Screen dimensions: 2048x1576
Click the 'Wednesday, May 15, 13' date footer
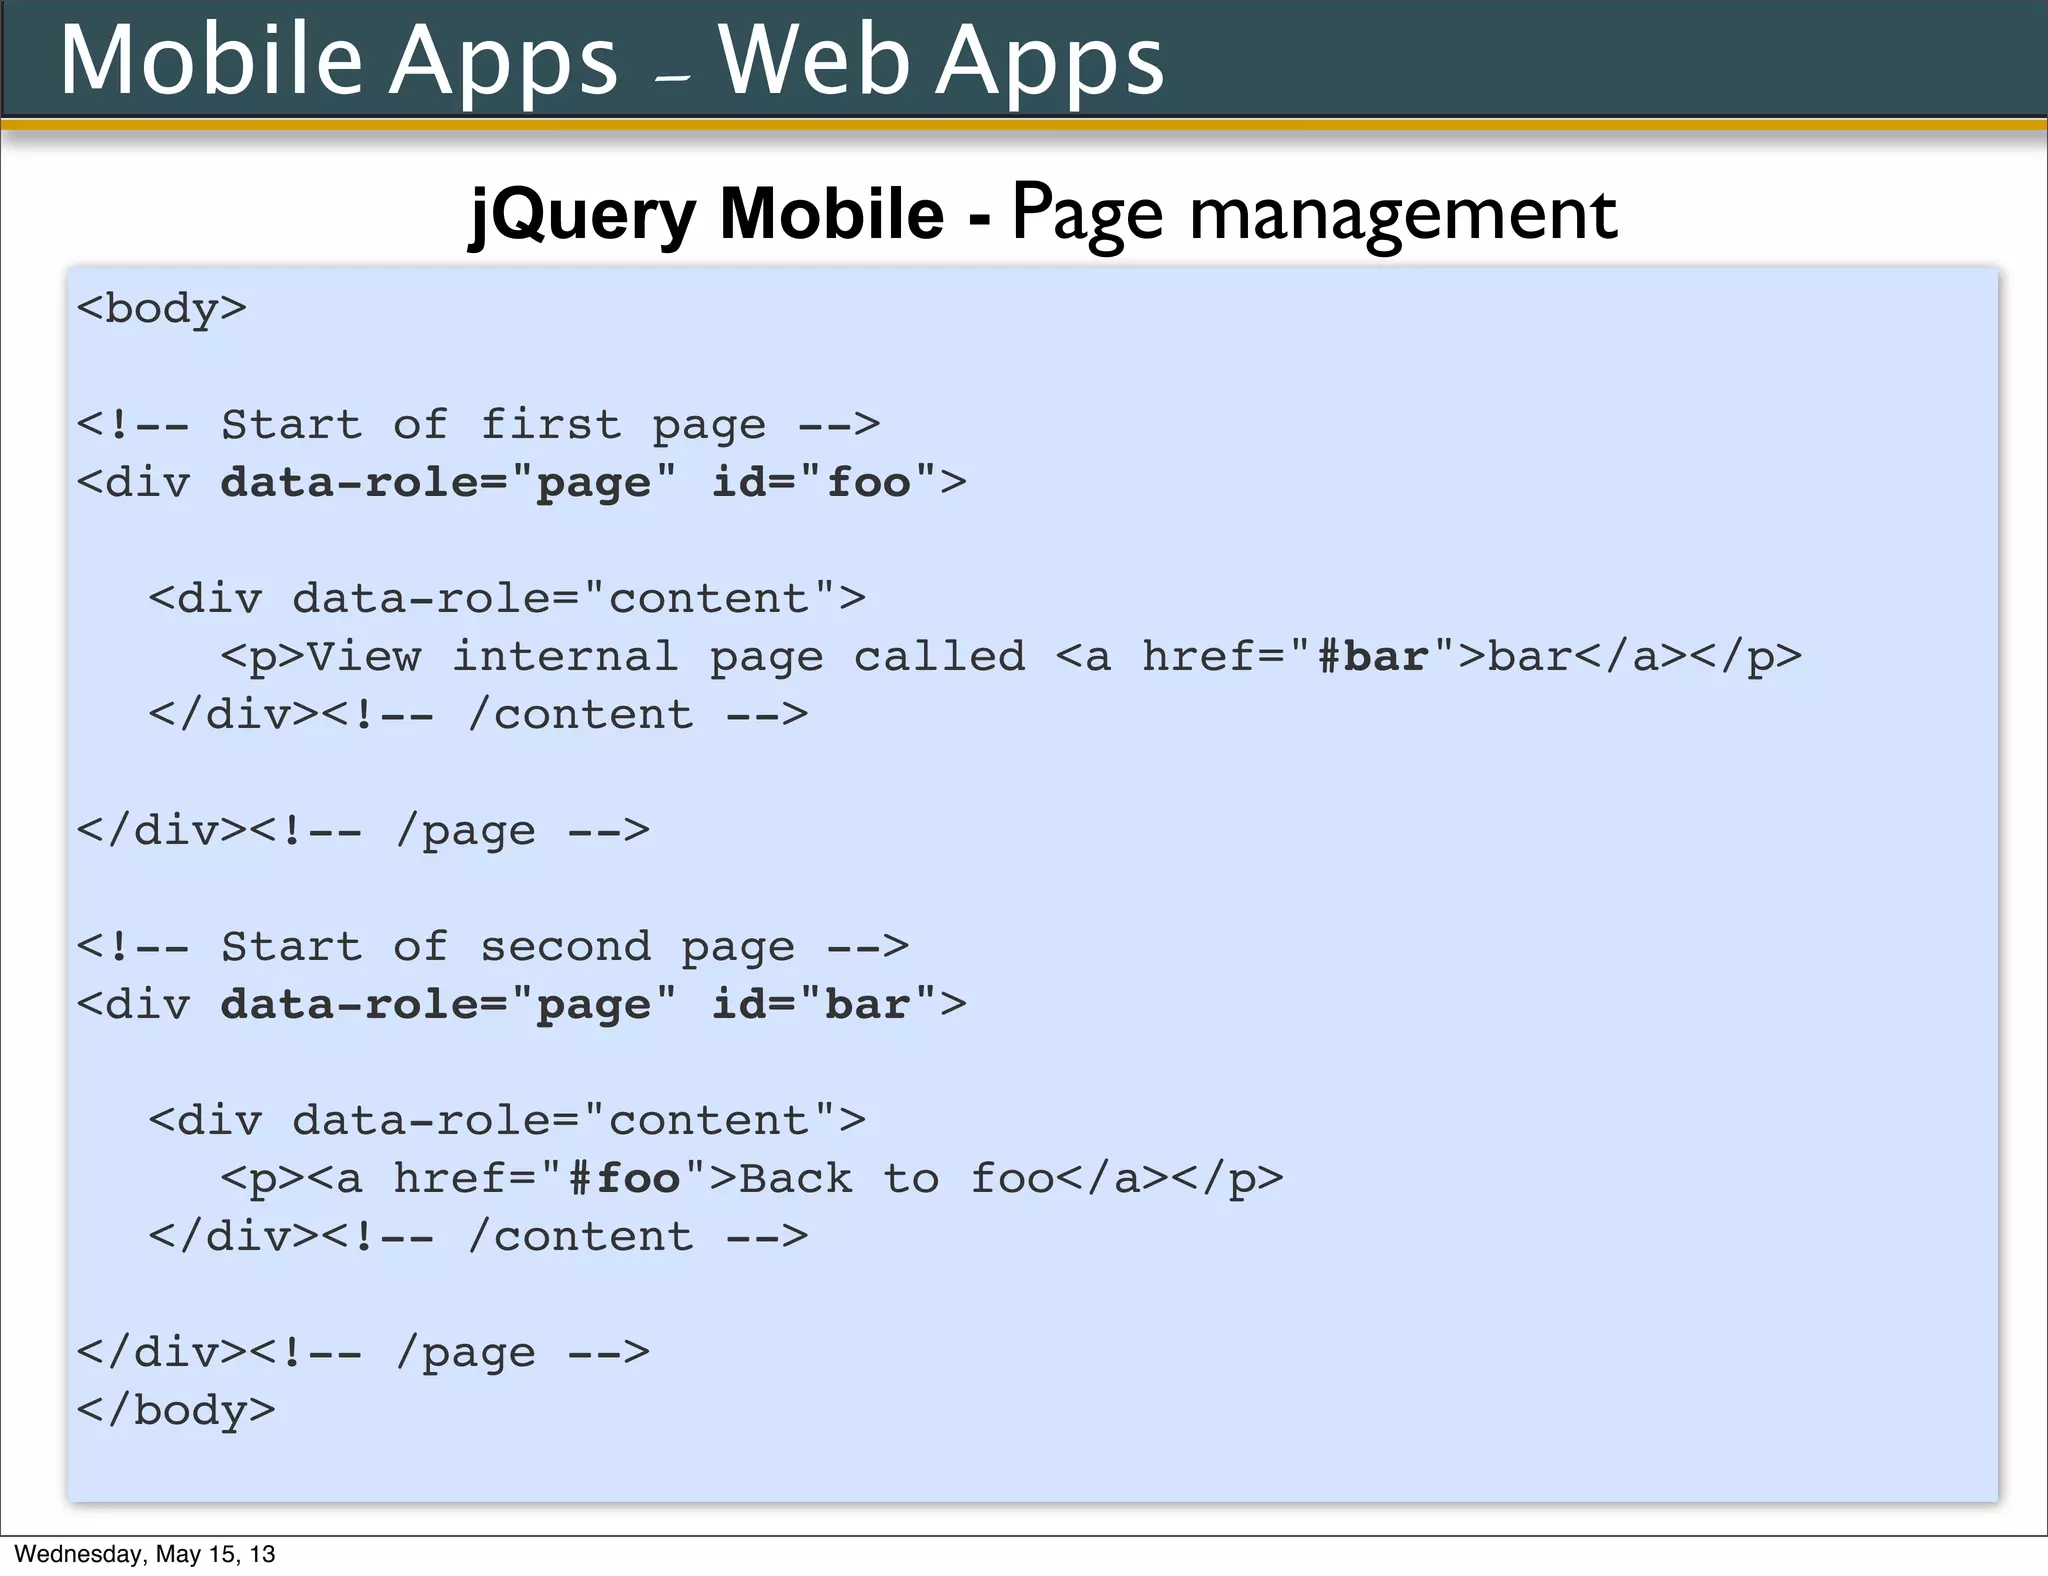click(x=145, y=1554)
